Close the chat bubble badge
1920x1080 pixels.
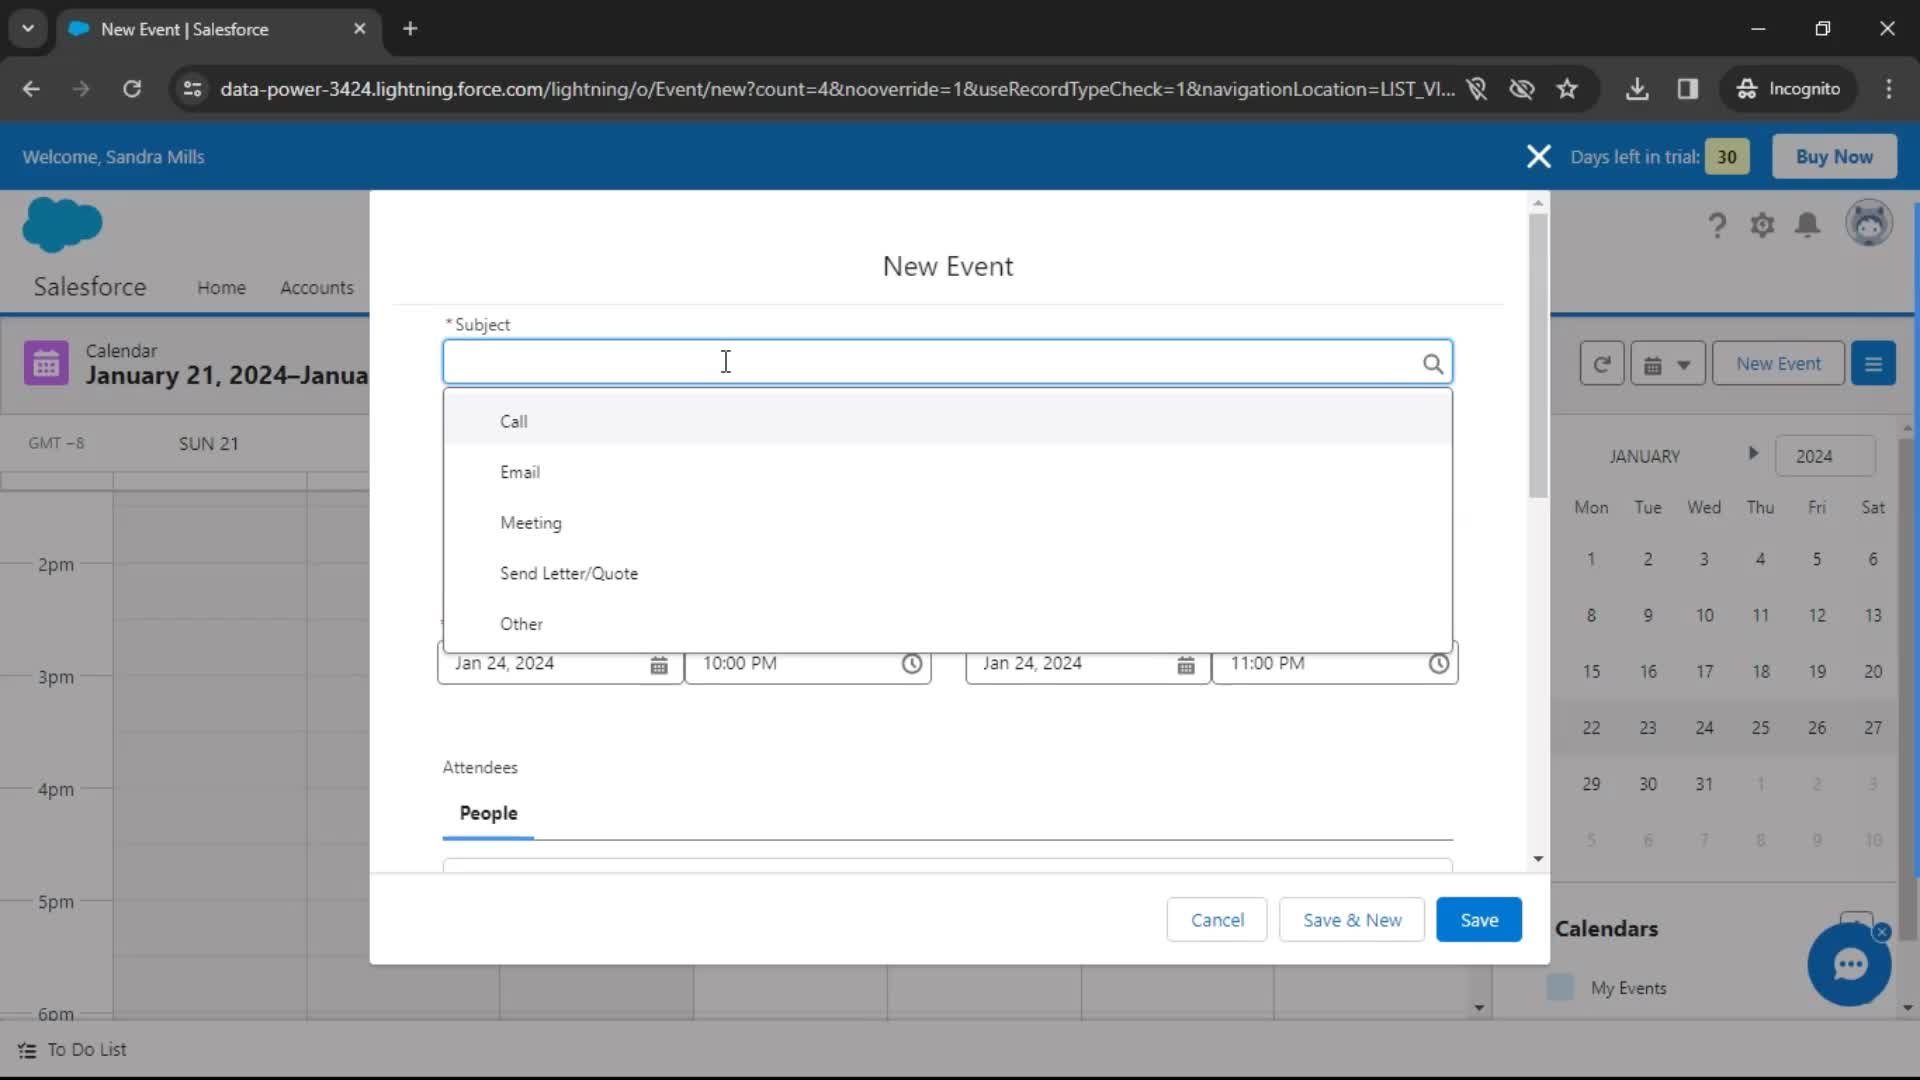click(1882, 932)
